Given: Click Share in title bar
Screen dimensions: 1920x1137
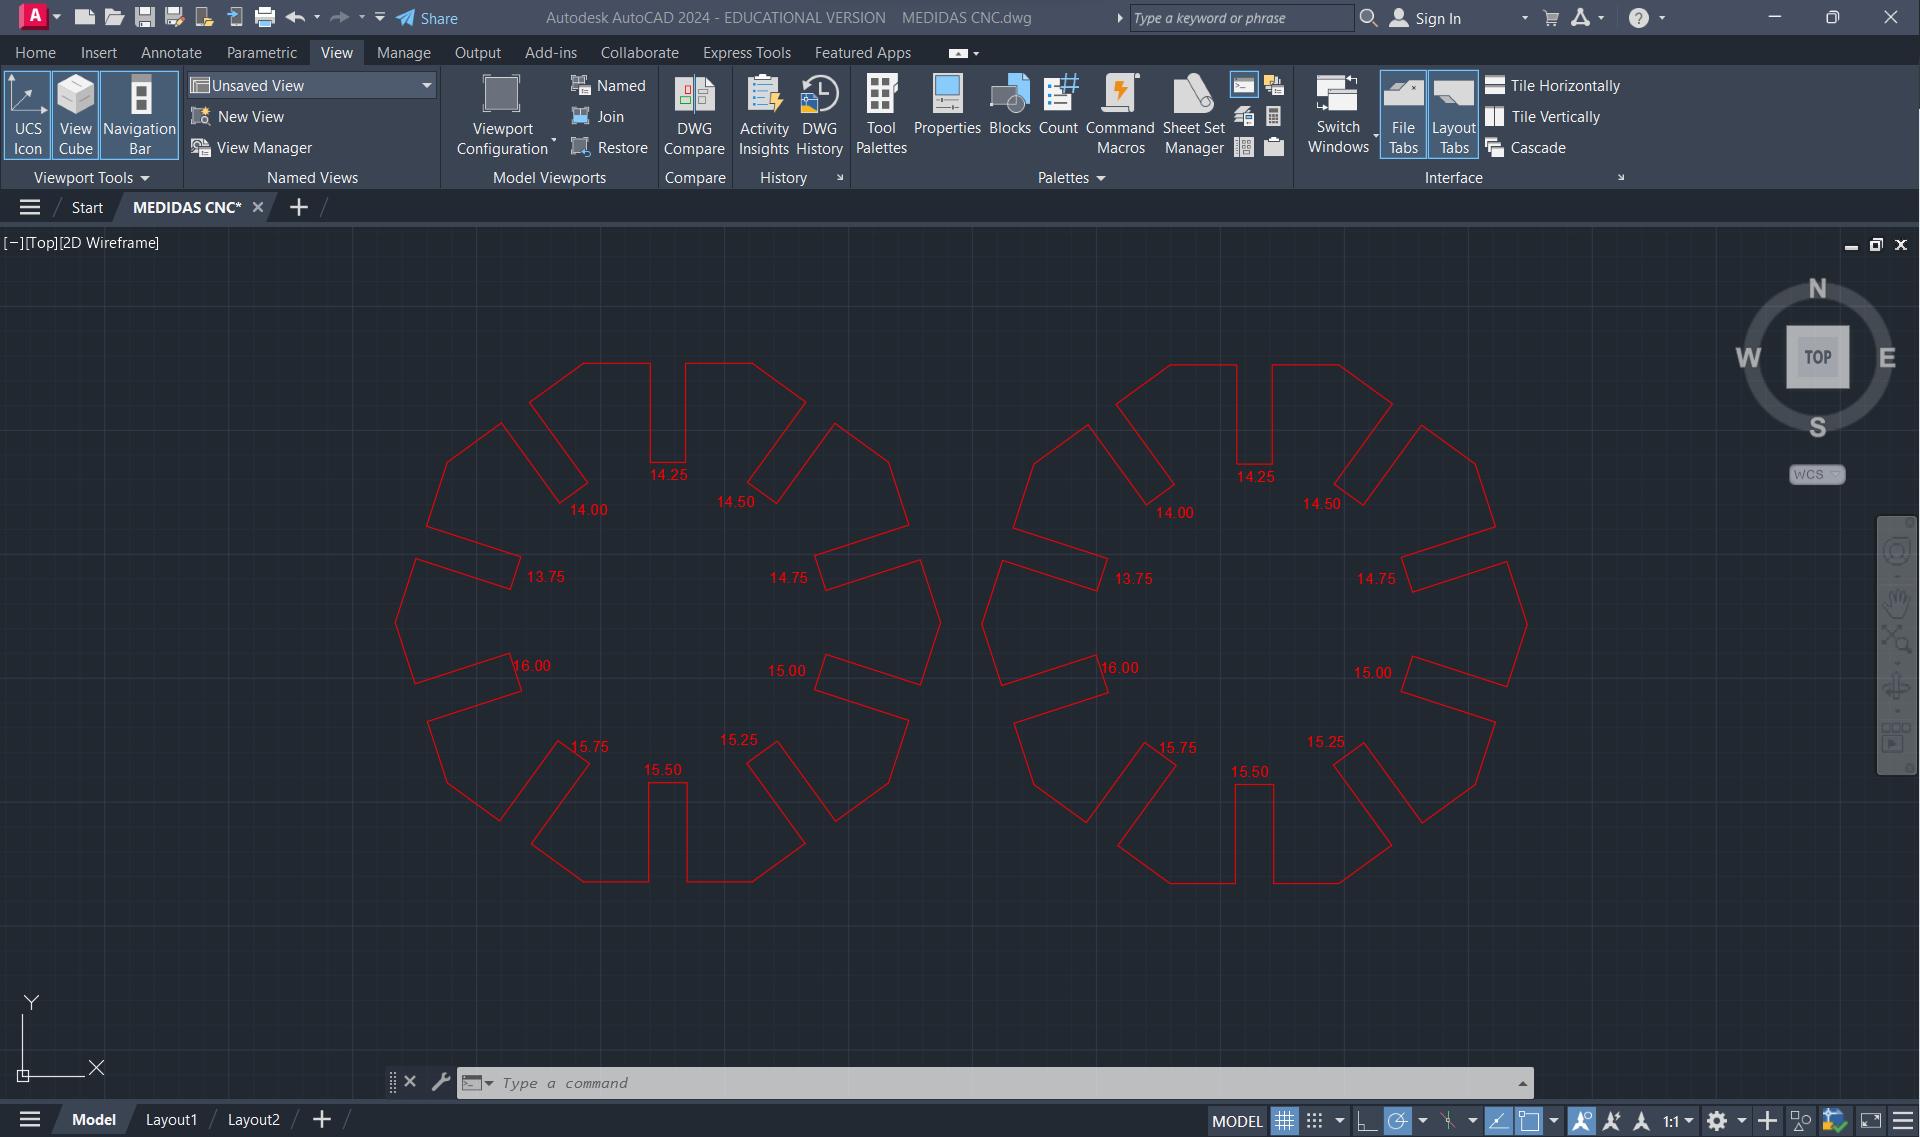Looking at the screenshot, I should [427, 18].
